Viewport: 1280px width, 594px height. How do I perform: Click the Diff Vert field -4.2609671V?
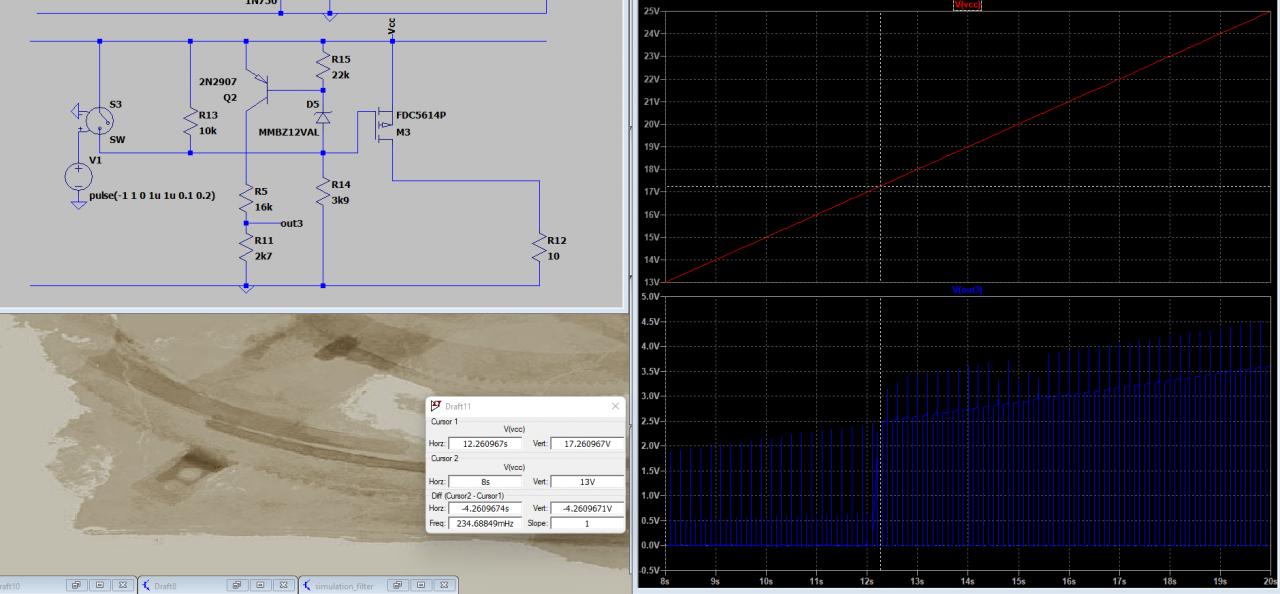587,509
